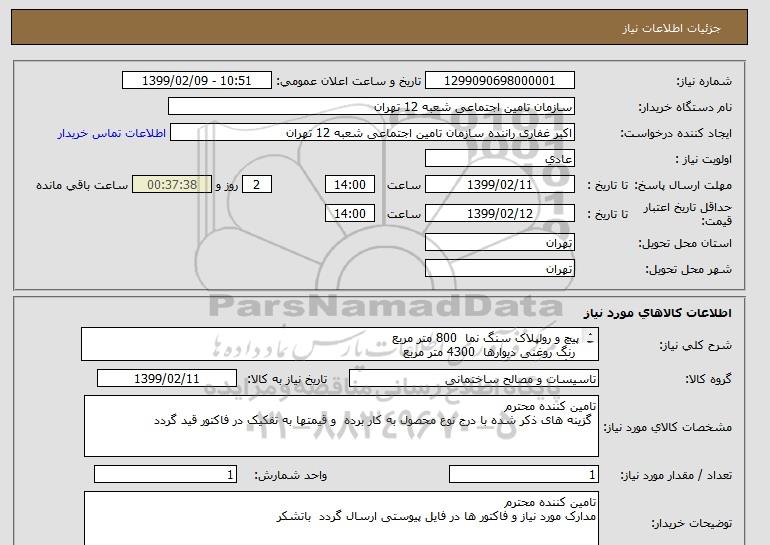The height and width of the screenshot is (545, 770).
Task: Click the remaining time countdown 00:37:38
Action: [x=172, y=185]
